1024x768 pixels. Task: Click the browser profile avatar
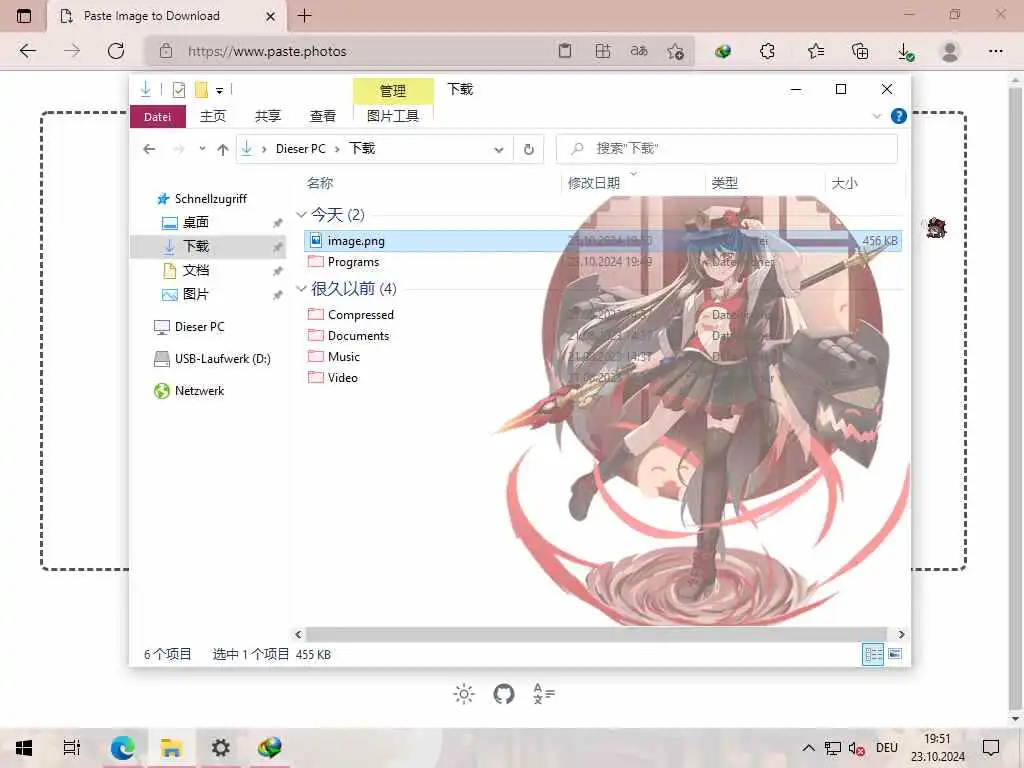point(950,51)
